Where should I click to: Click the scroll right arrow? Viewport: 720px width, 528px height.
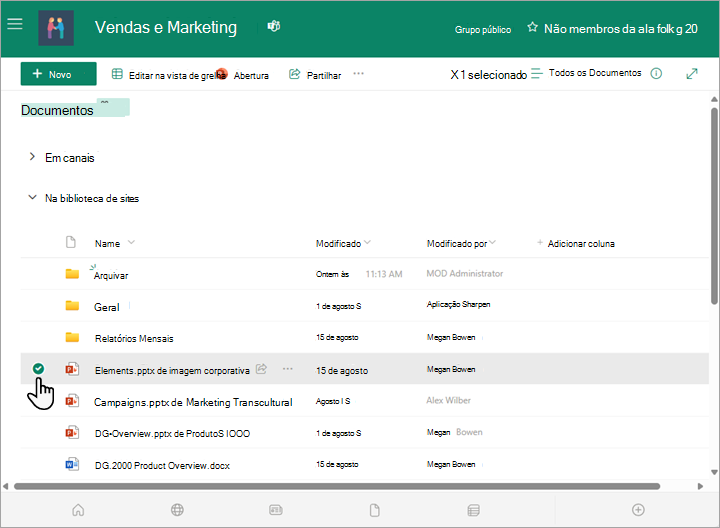[x=700, y=486]
